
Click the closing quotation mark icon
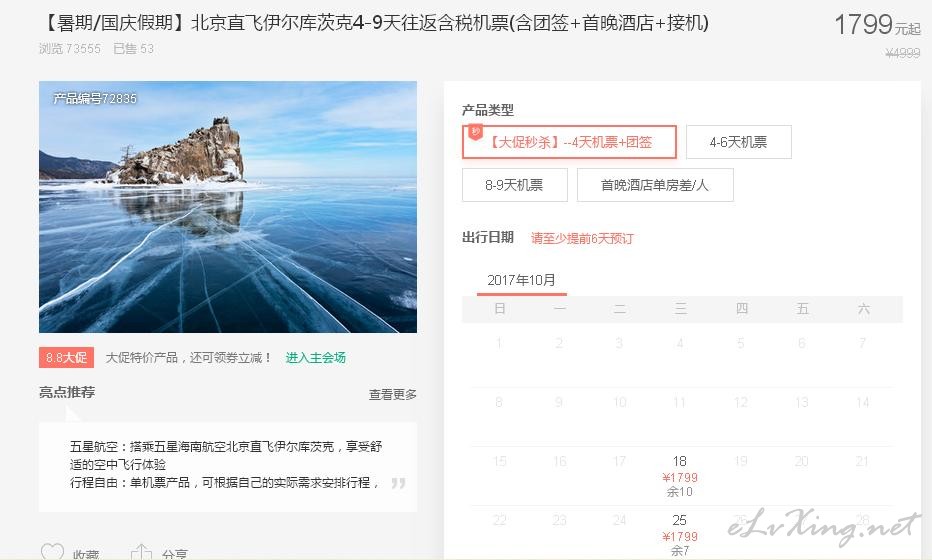(398, 483)
